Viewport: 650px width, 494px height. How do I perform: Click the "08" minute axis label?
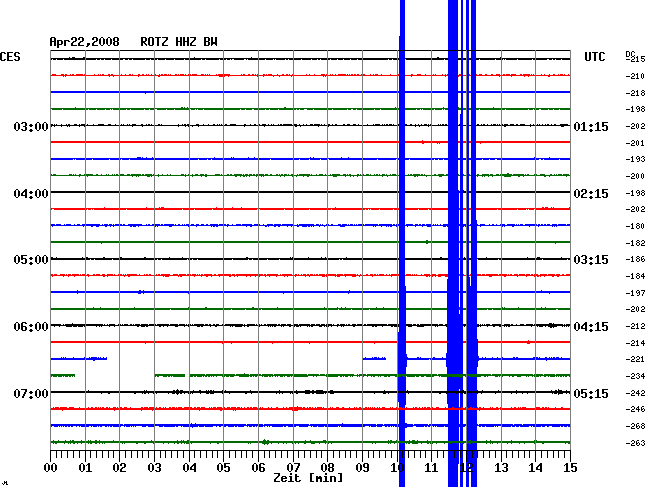pyautogui.click(x=327, y=468)
